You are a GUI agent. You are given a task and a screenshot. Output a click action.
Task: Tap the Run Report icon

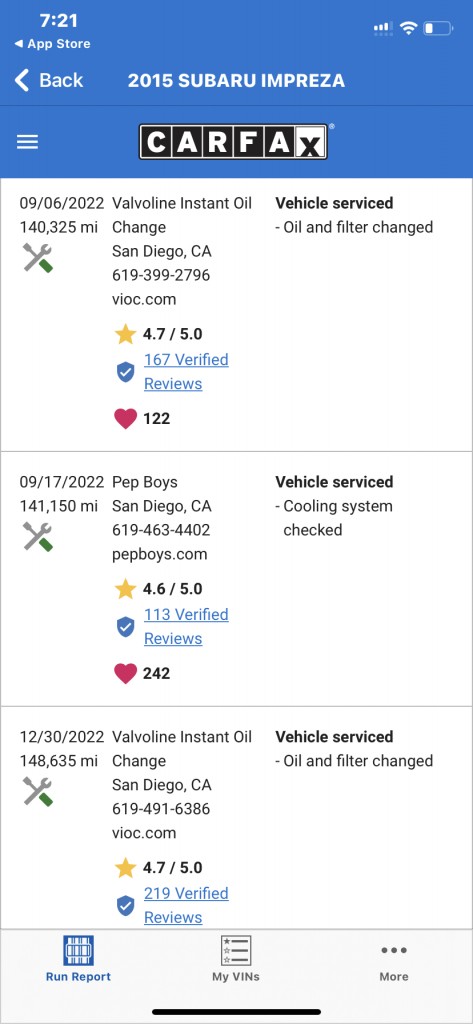[78, 950]
